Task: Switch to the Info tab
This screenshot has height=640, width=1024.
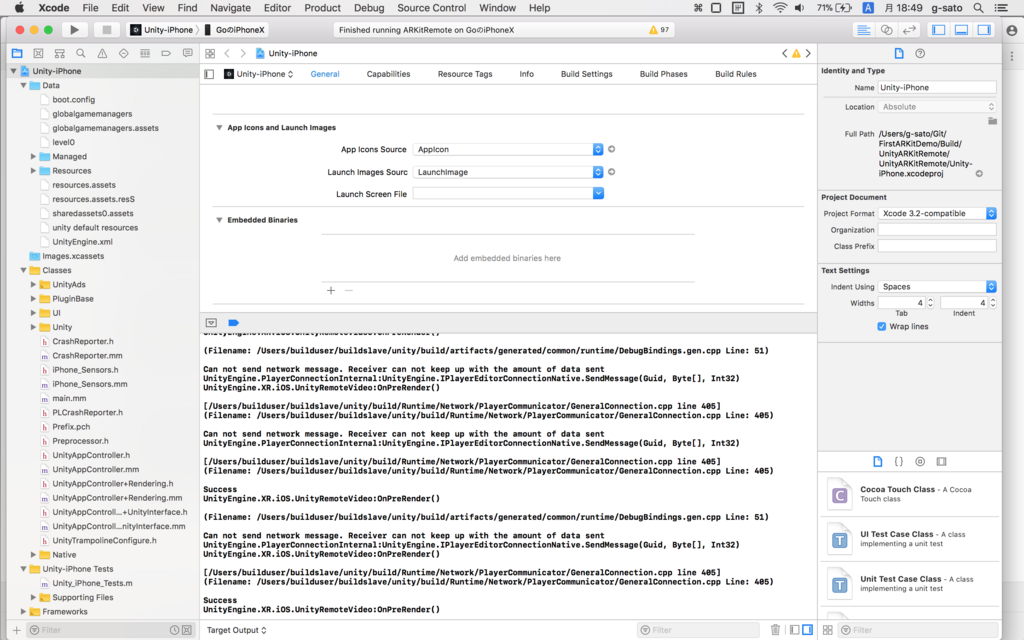Action: [526, 74]
